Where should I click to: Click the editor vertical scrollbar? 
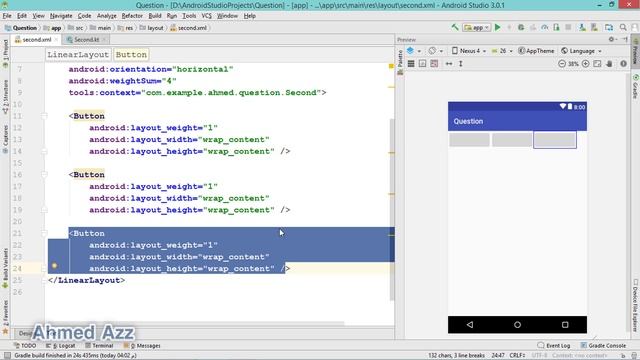(391, 210)
